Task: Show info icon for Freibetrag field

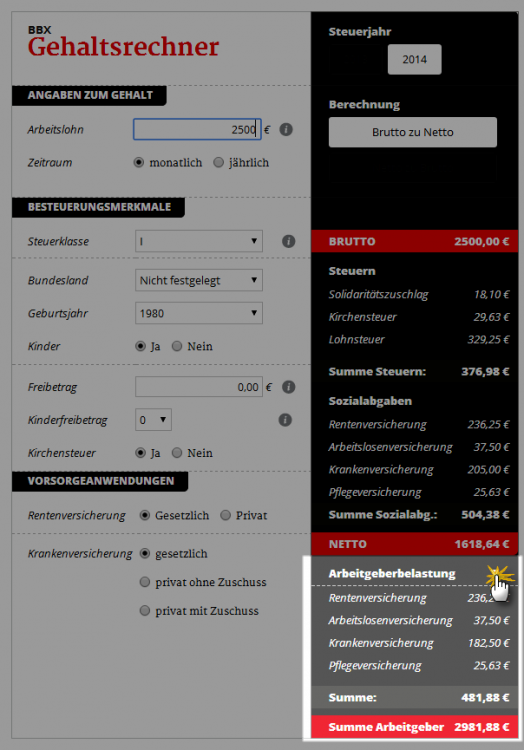Action: click(288, 386)
